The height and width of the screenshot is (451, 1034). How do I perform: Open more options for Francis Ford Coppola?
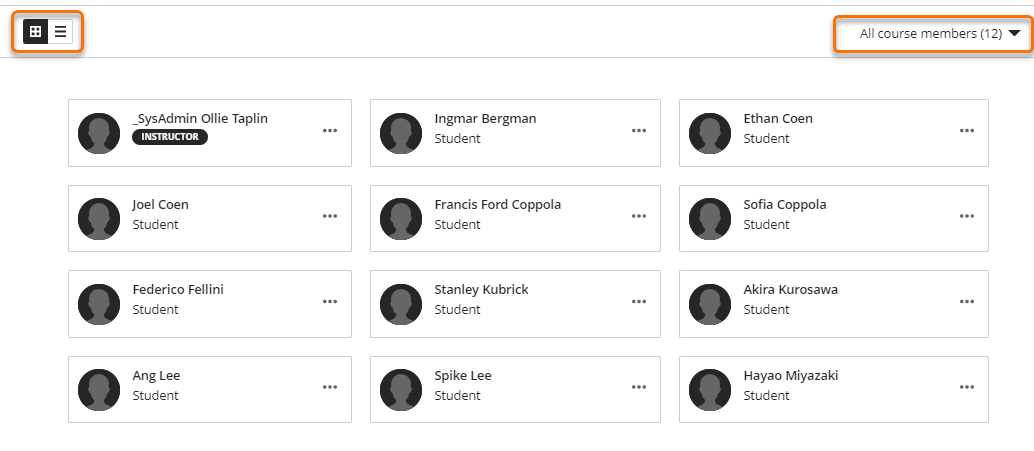click(639, 216)
